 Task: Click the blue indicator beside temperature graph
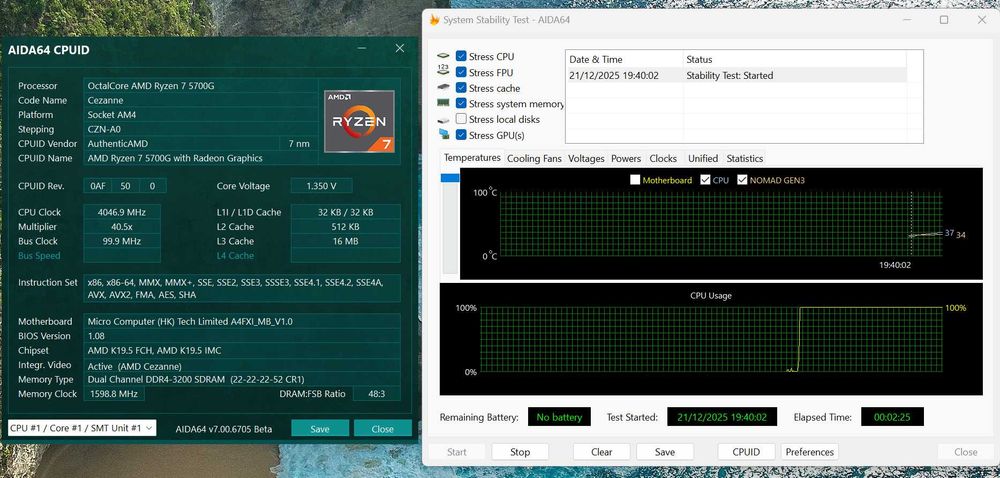pyautogui.click(x=450, y=178)
